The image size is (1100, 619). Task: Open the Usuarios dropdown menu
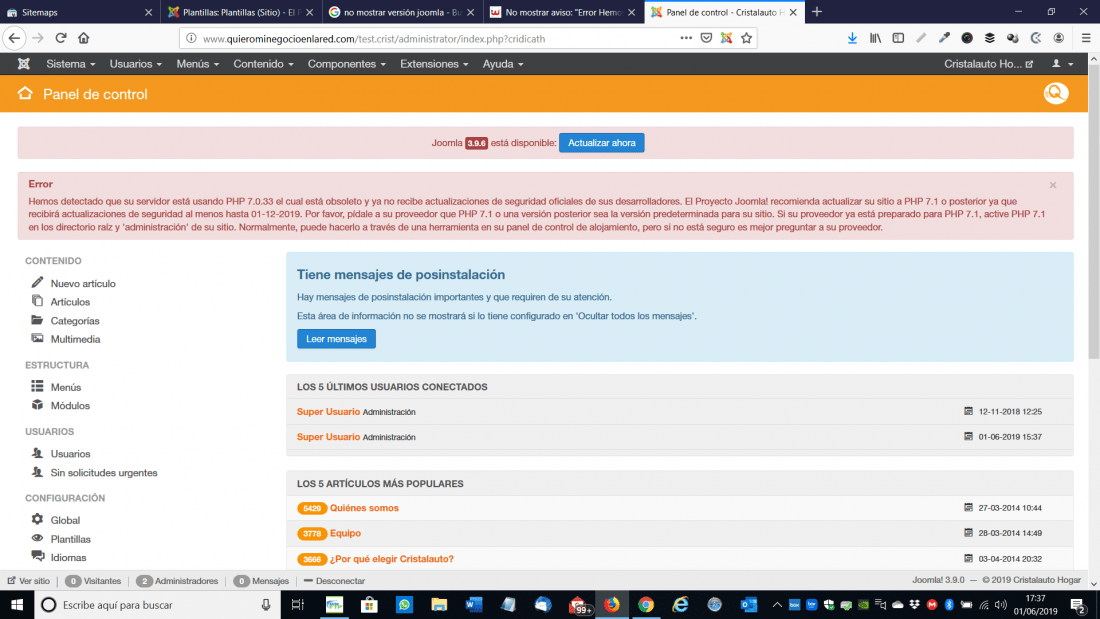coord(135,64)
